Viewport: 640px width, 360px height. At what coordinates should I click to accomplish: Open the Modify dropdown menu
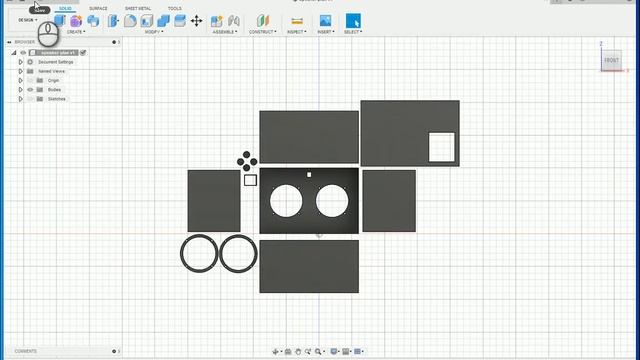point(154,32)
